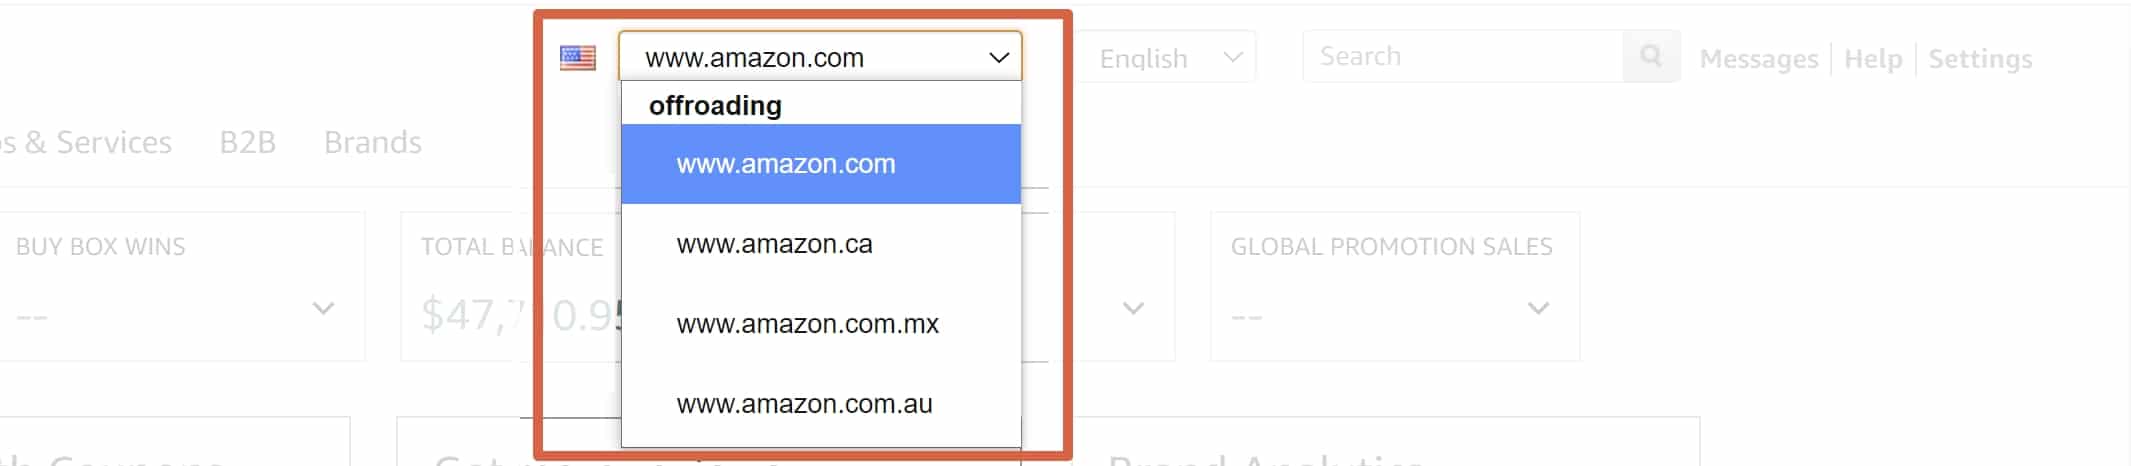Expand the chevron left of Global Promotion Sales
This screenshot has height=466, width=2131.
coord(1133,308)
